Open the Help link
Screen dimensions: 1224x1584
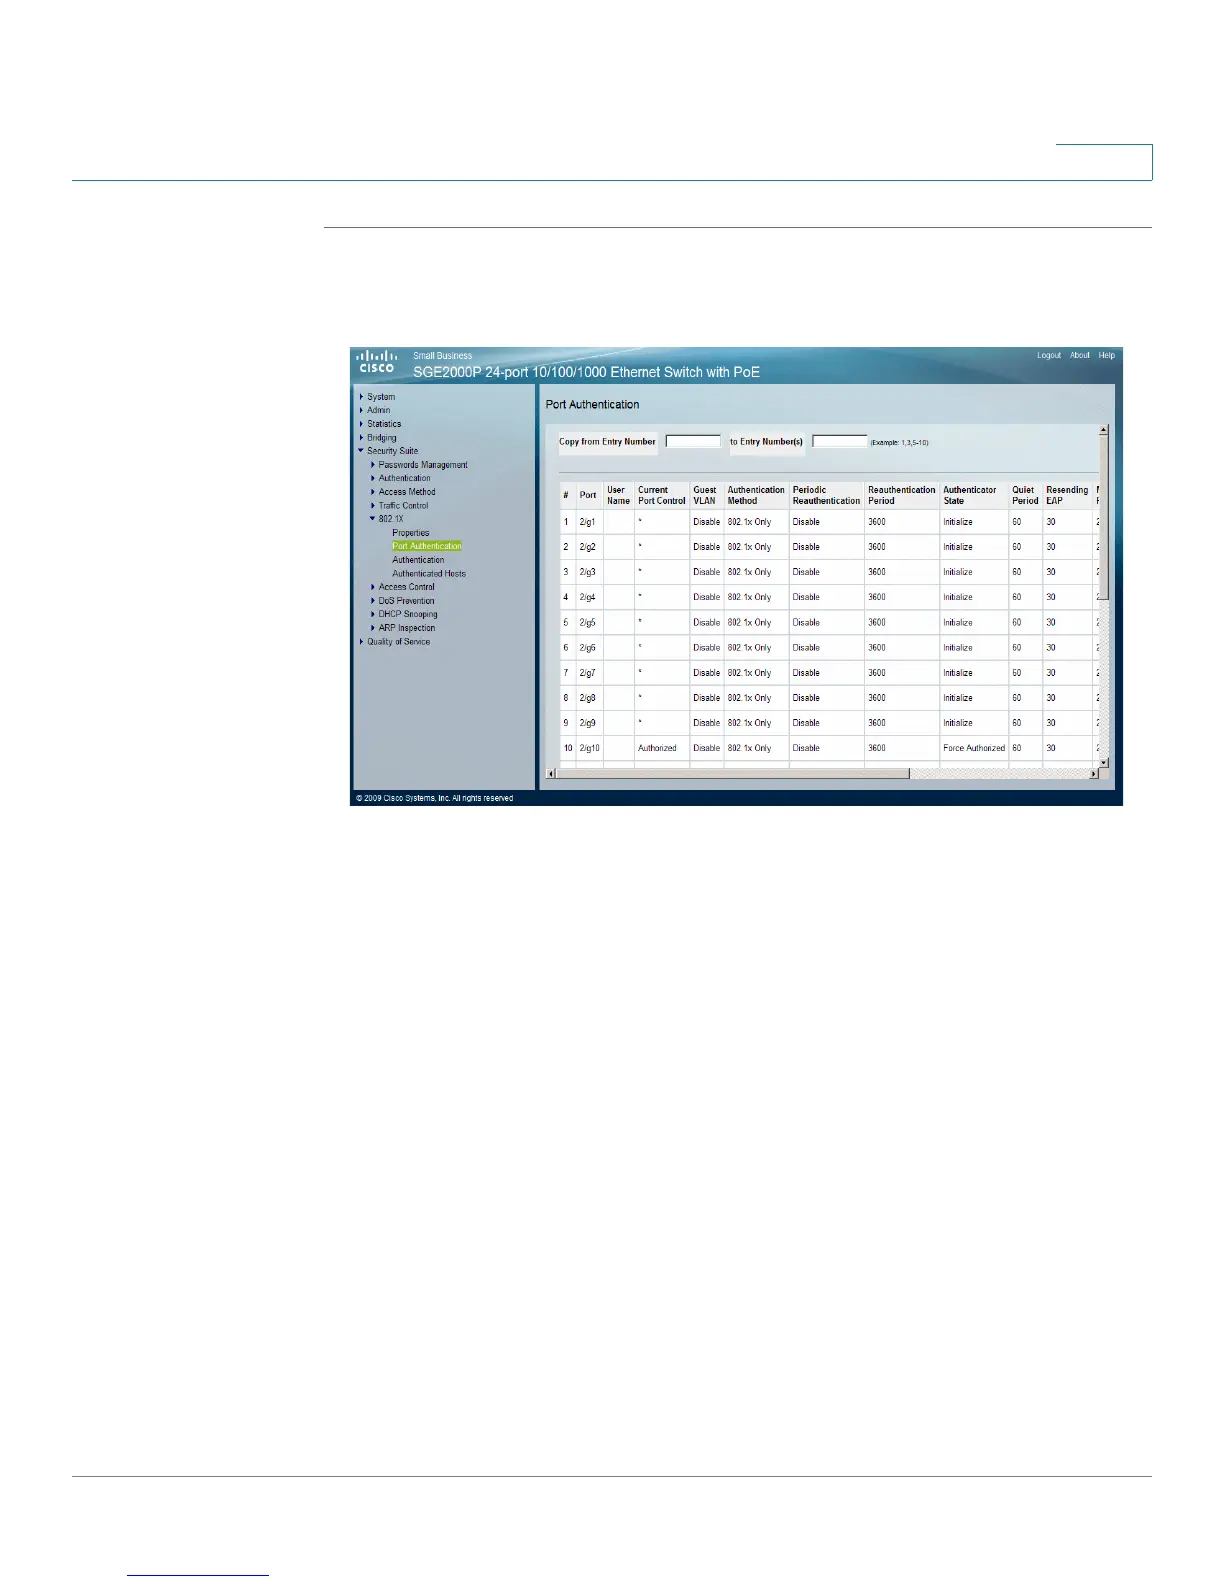pyautogui.click(x=1106, y=355)
